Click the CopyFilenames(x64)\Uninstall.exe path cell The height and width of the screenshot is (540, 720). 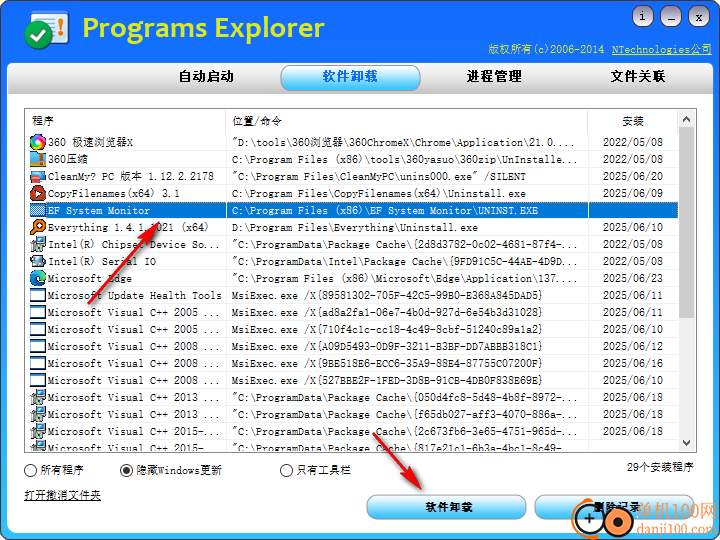[x=379, y=193]
